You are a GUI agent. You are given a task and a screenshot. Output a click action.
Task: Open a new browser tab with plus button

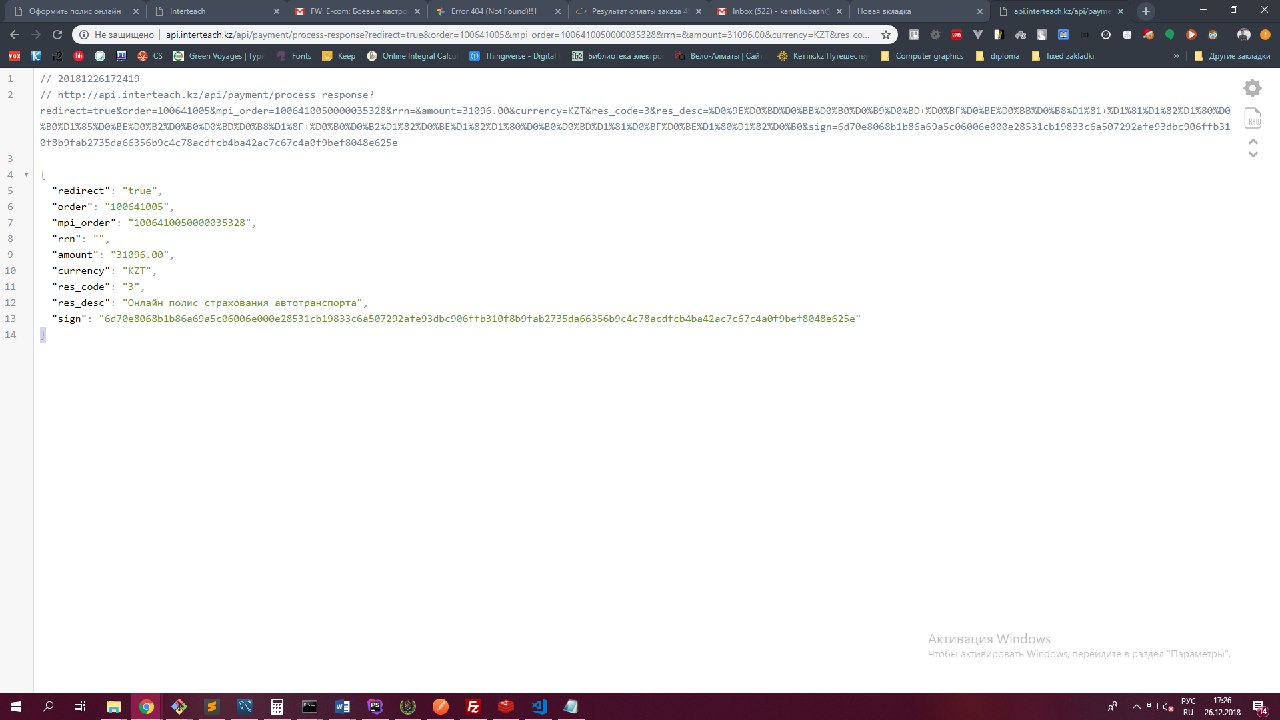coord(1146,11)
